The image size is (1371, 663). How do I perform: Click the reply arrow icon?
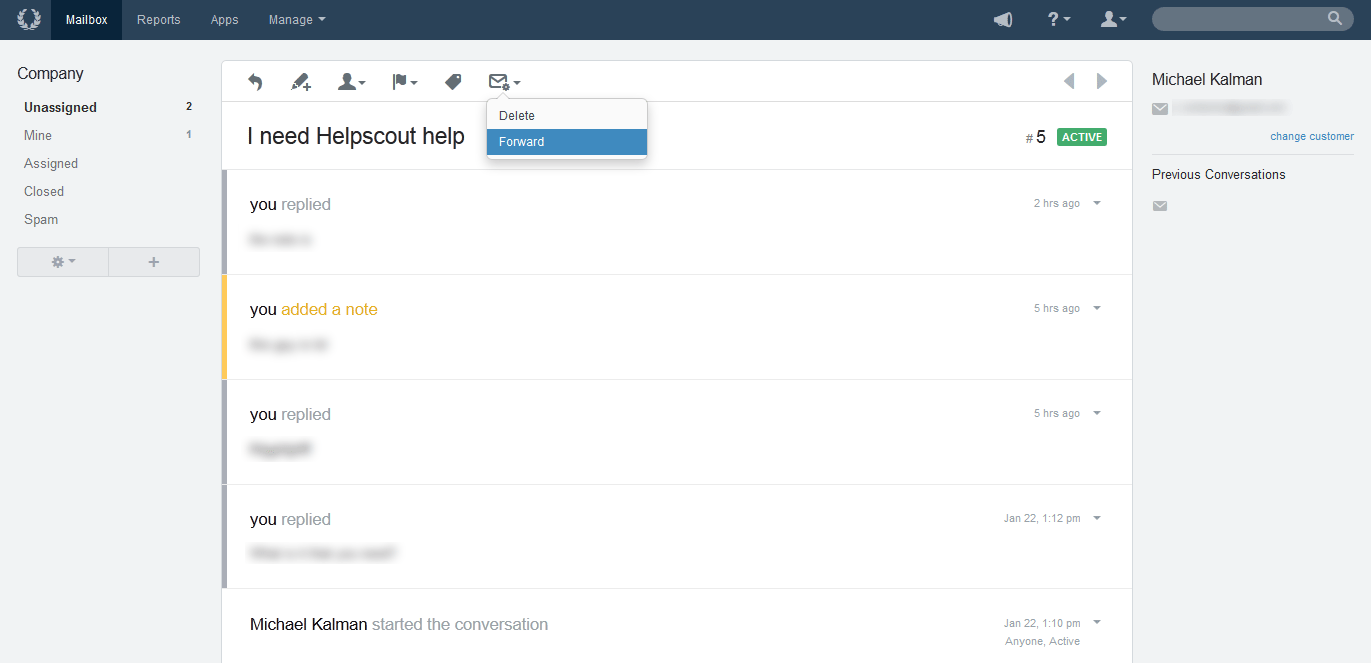point(255,82)
